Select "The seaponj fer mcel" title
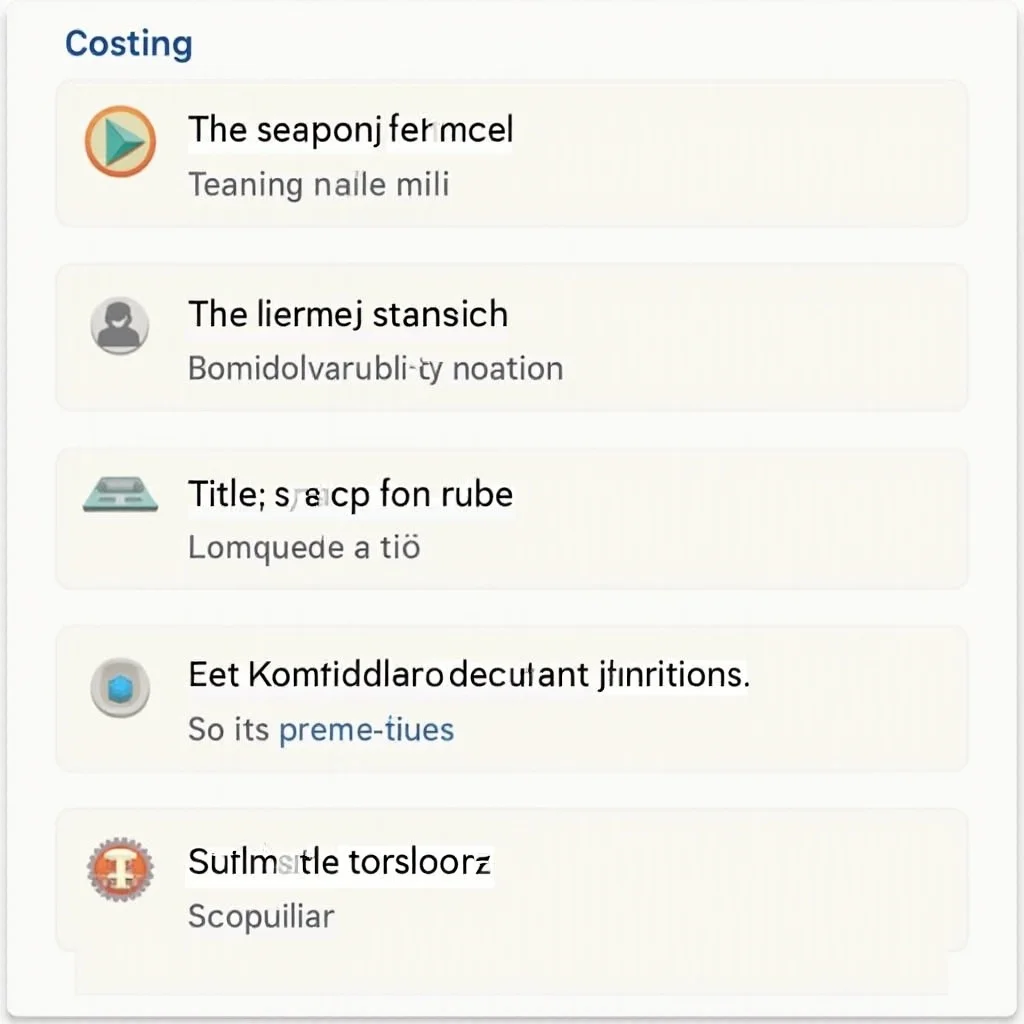 (x=350, y=130)
